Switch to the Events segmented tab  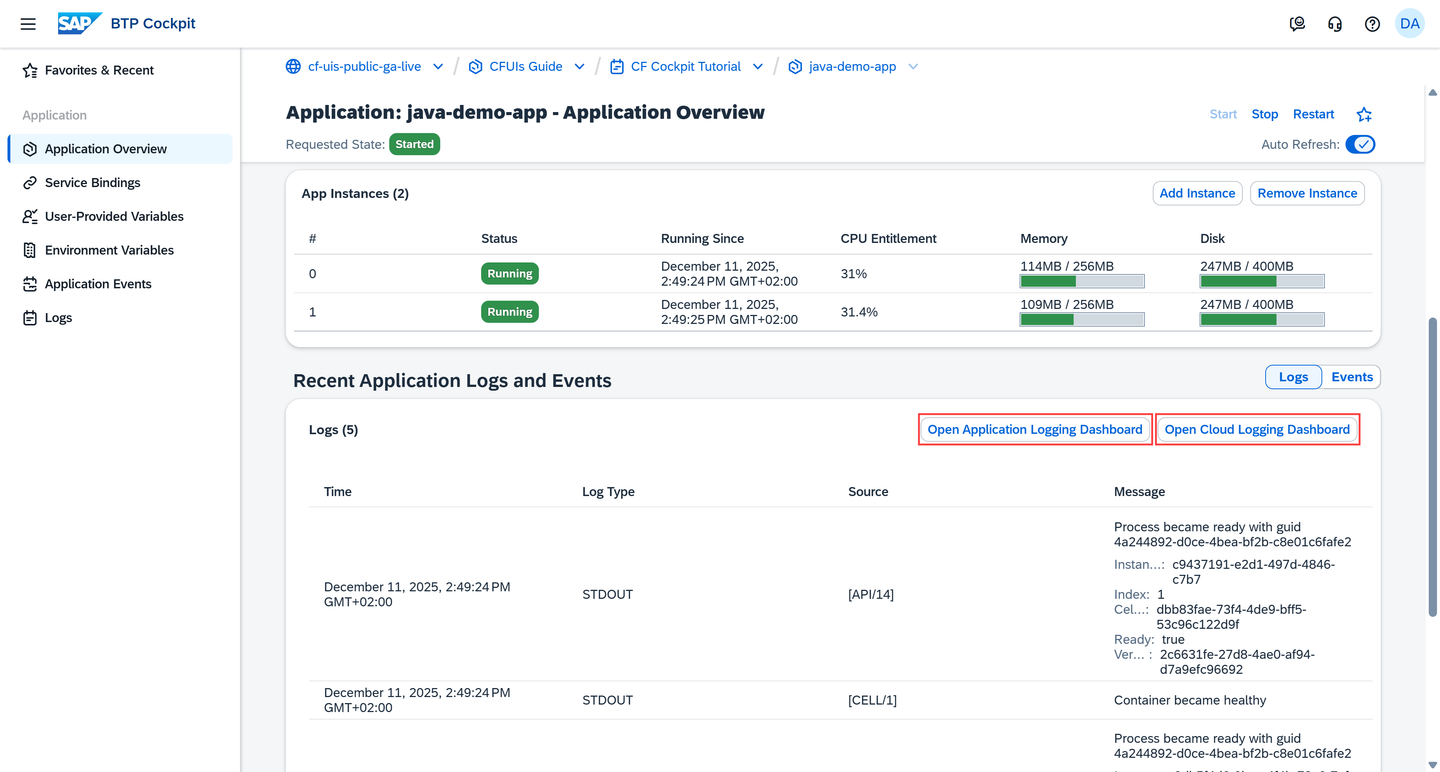[1352, 377]
